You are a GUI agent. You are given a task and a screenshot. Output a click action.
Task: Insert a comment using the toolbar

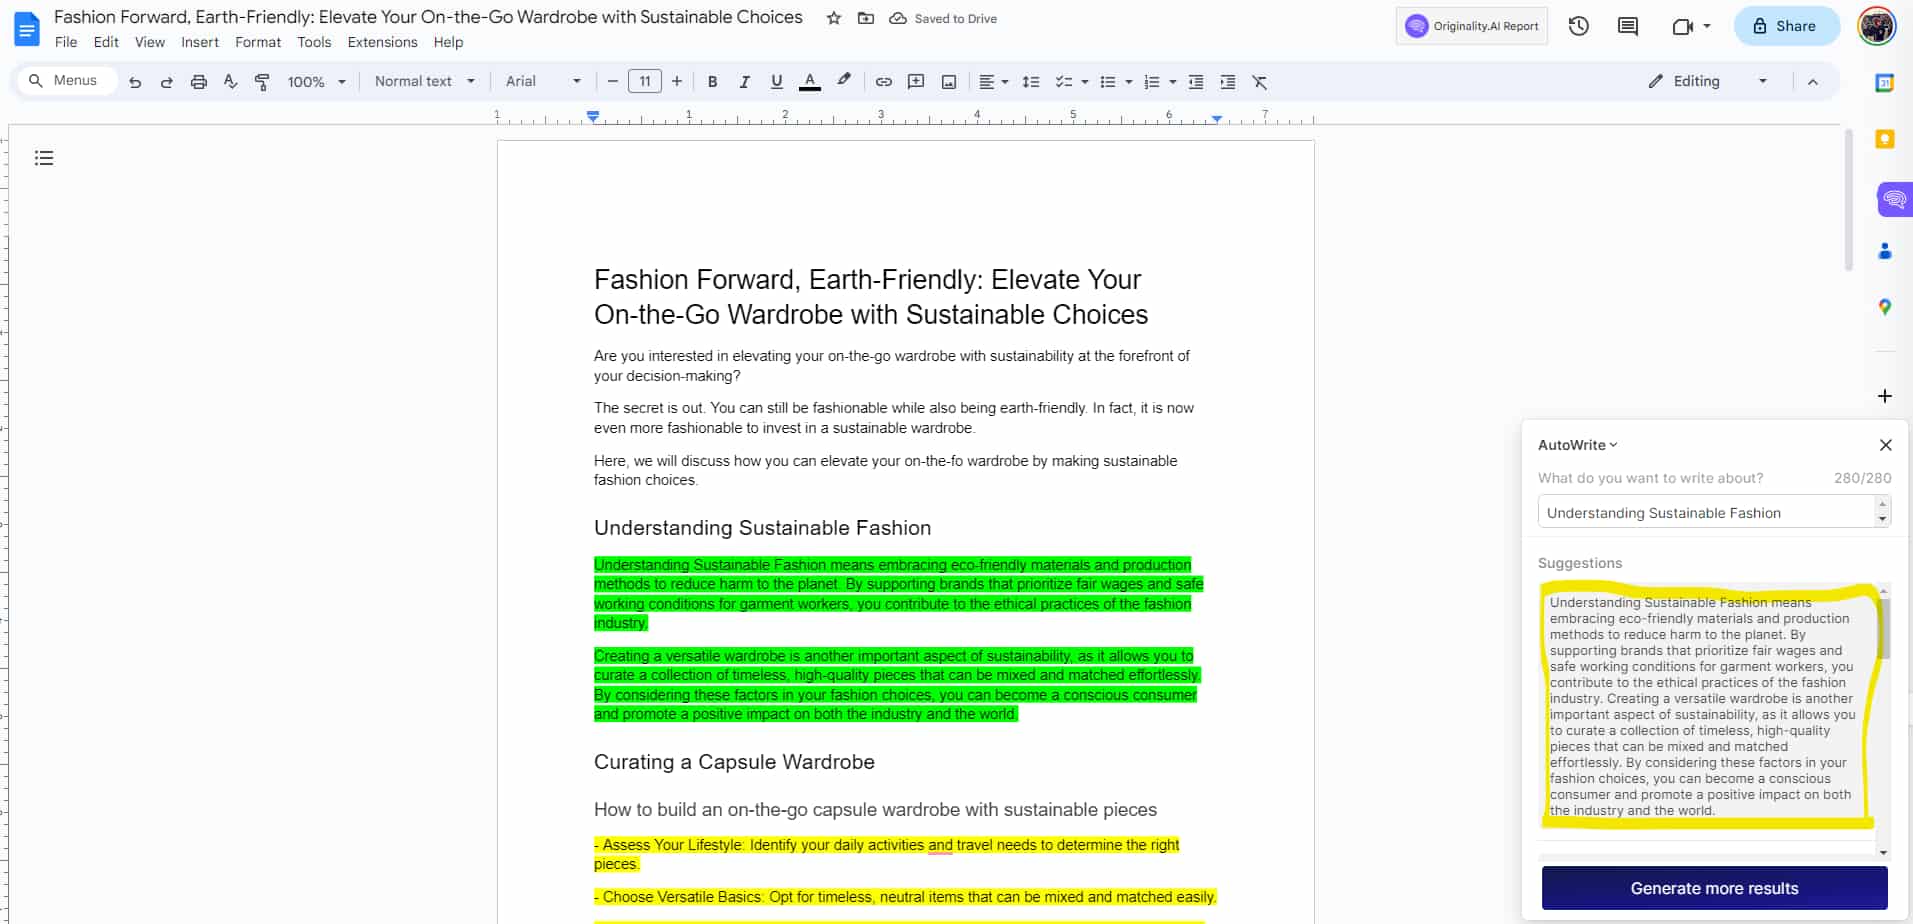tap(915, 81)
